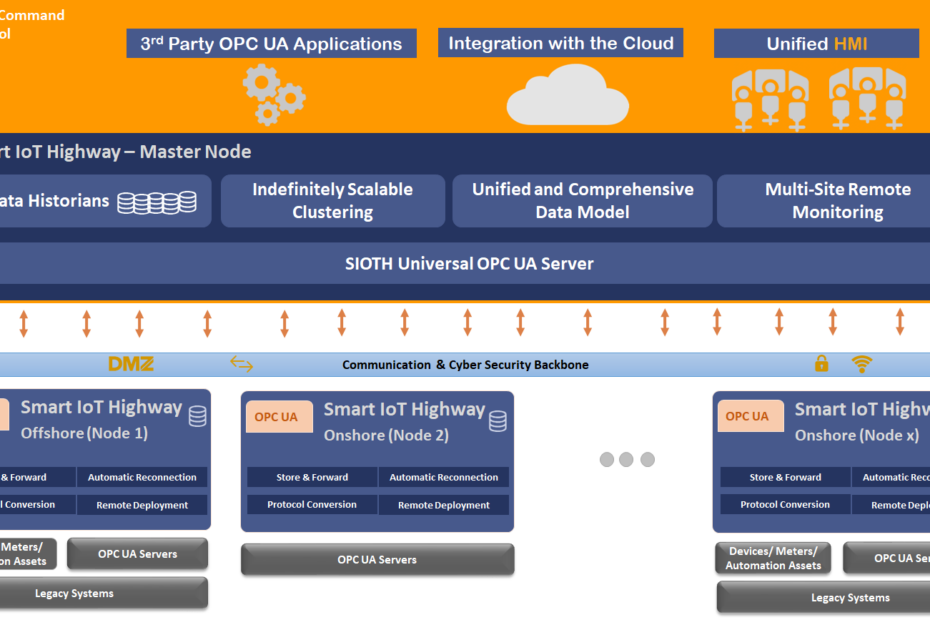
Task: Click the bidirectional arrows icon next to DMZ
Action: click(241, 364)
